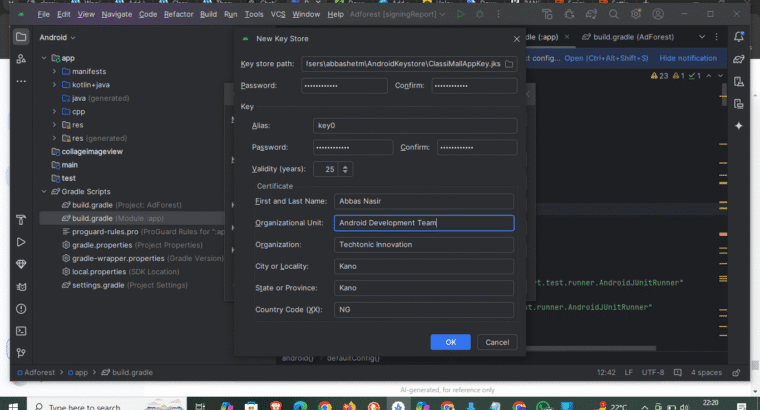This screenshot has height=410, width=760.
Task: Open the Adforest run configuration dropdown
Action: tap(397, 14)
